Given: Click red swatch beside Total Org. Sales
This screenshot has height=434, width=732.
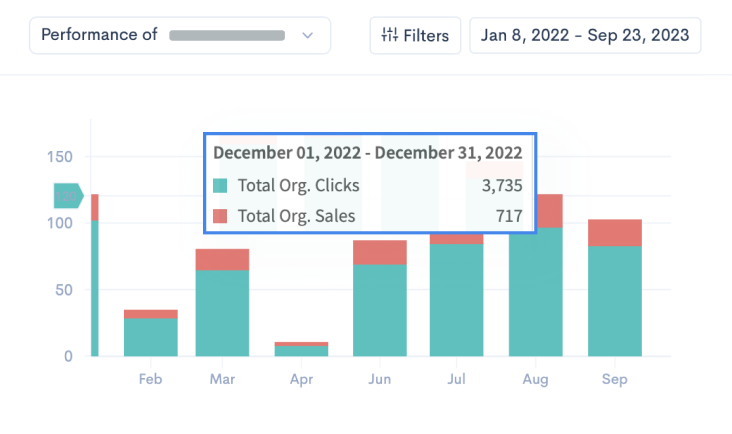Looking at the screenshot, I should coord(221,215).
